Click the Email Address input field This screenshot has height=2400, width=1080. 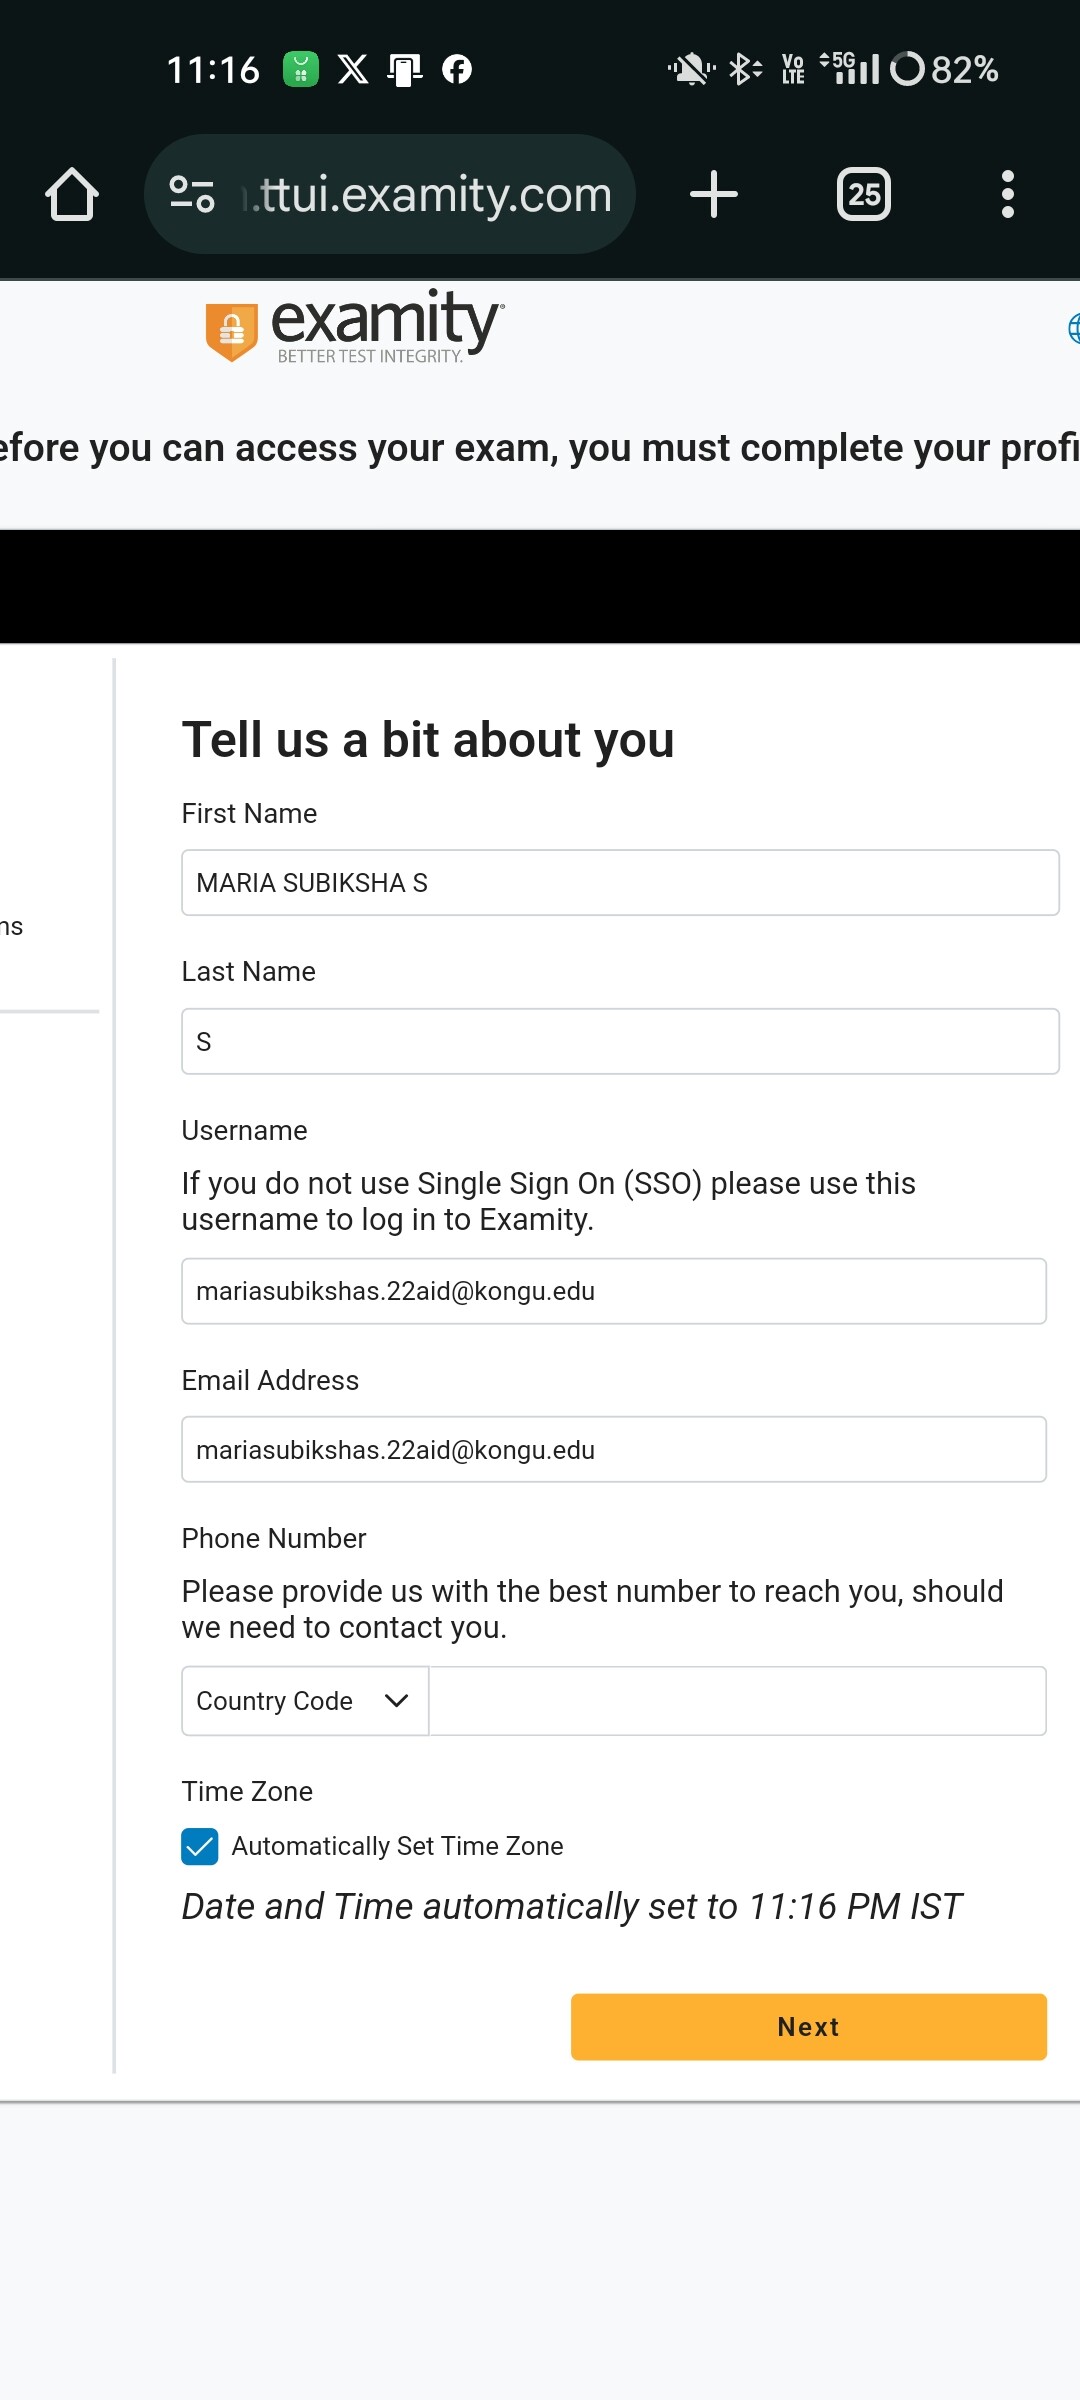(x=614, y=1450)
